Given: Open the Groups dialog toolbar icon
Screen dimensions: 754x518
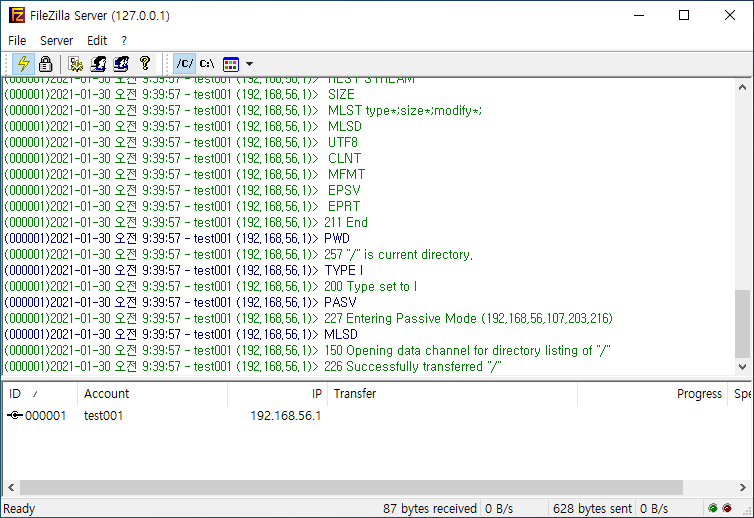Looking at the screenshot, I should tap(121, 63).
